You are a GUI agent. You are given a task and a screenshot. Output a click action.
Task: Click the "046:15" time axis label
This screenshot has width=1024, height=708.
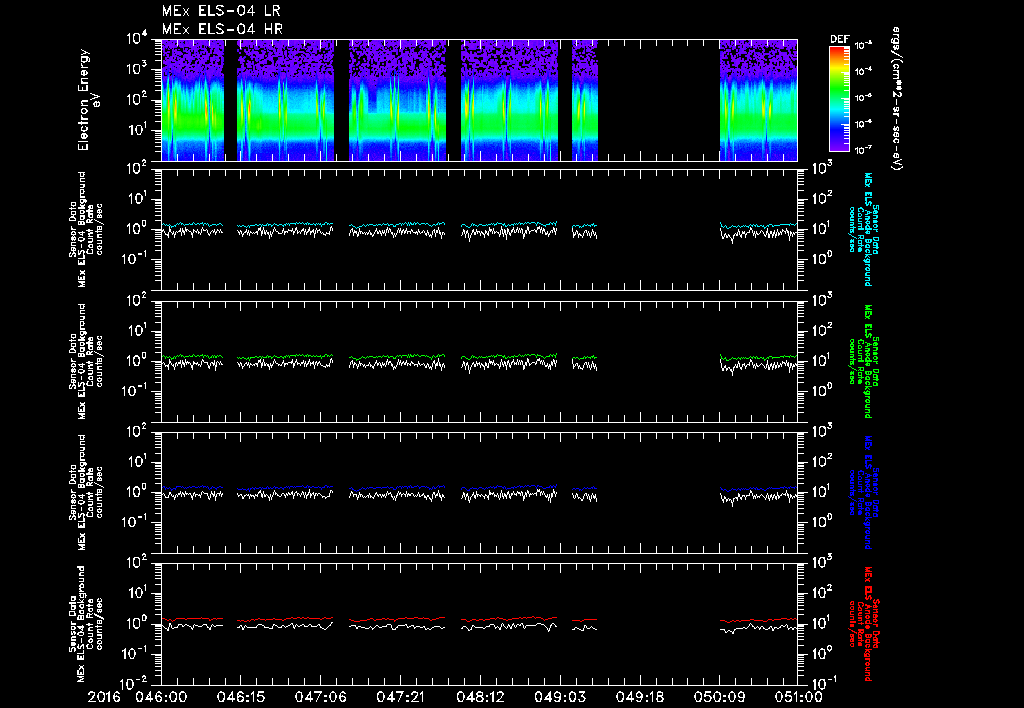(242, 697)
